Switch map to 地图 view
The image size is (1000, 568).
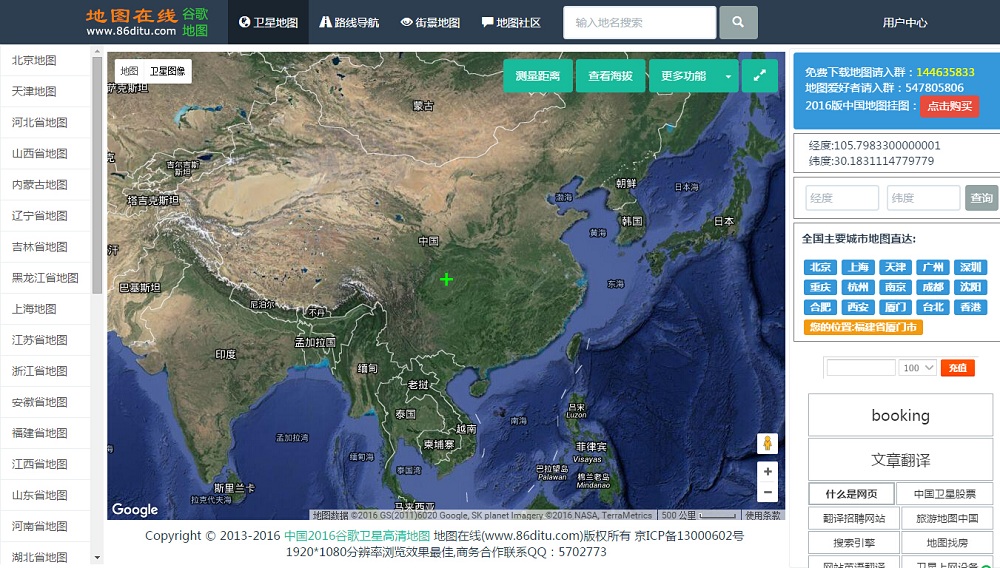click(x=129, y=71)
